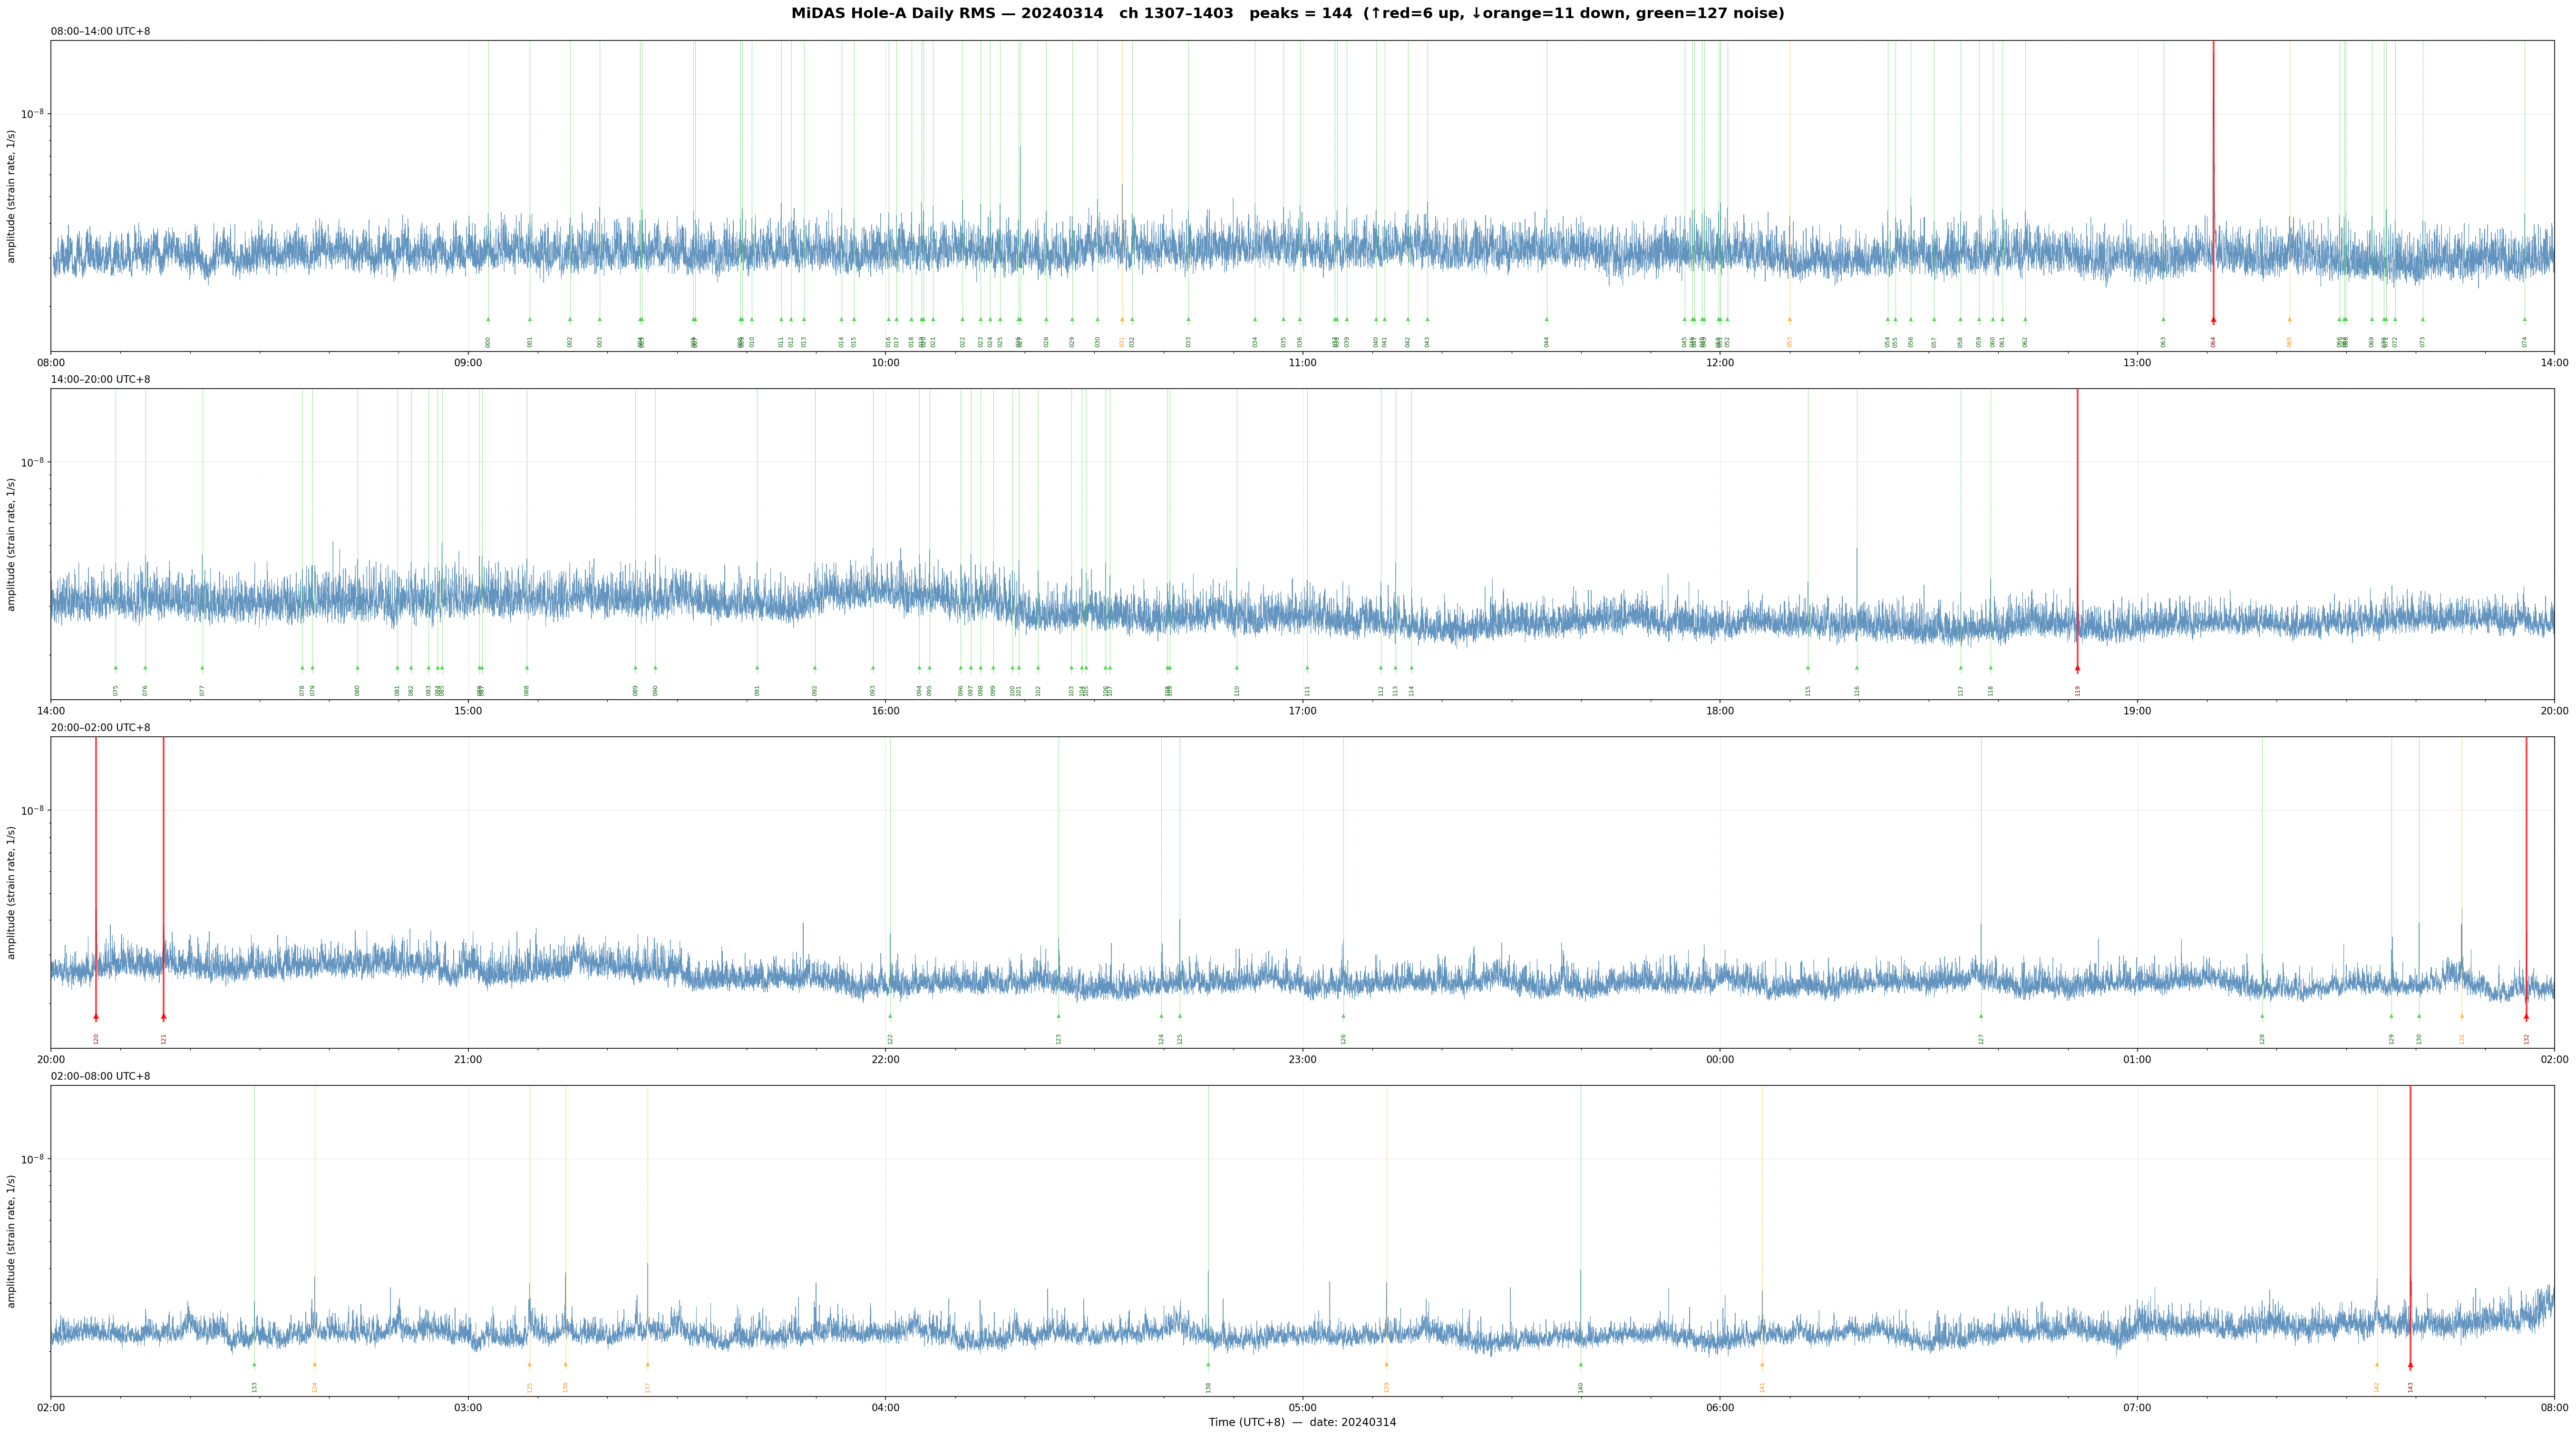Click the orange peak marker labeled 142
2576x1435 pixels.
[2377, 1364]
